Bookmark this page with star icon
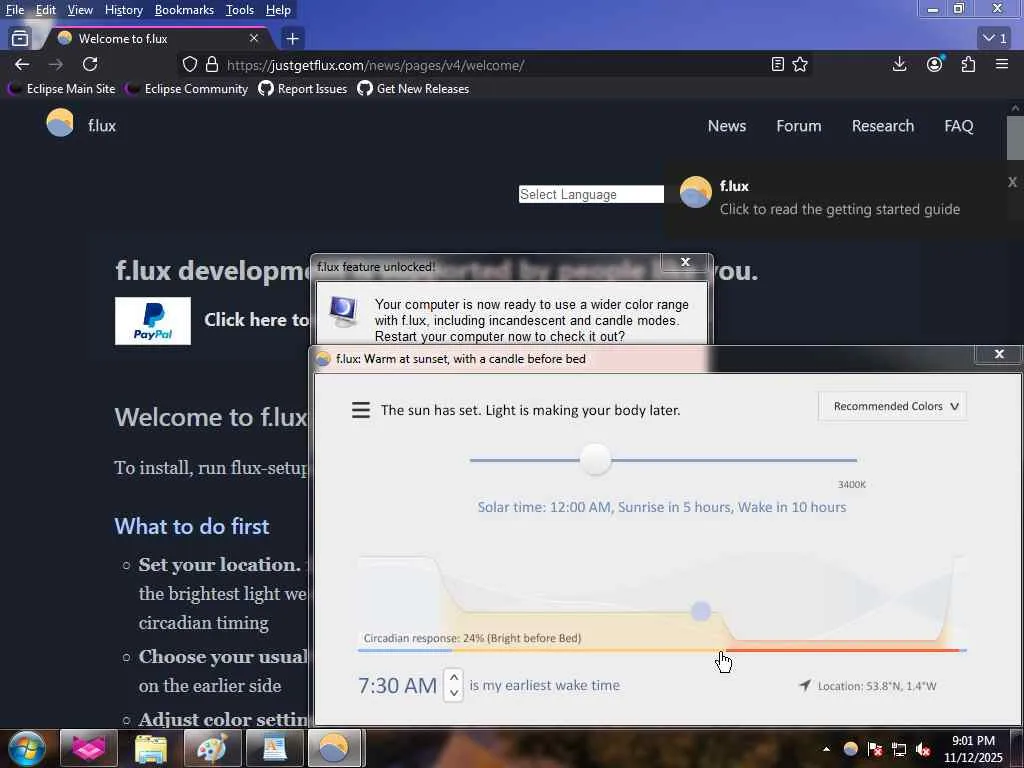The height and width of the screenshot is (768, 1024). [800, 65]
